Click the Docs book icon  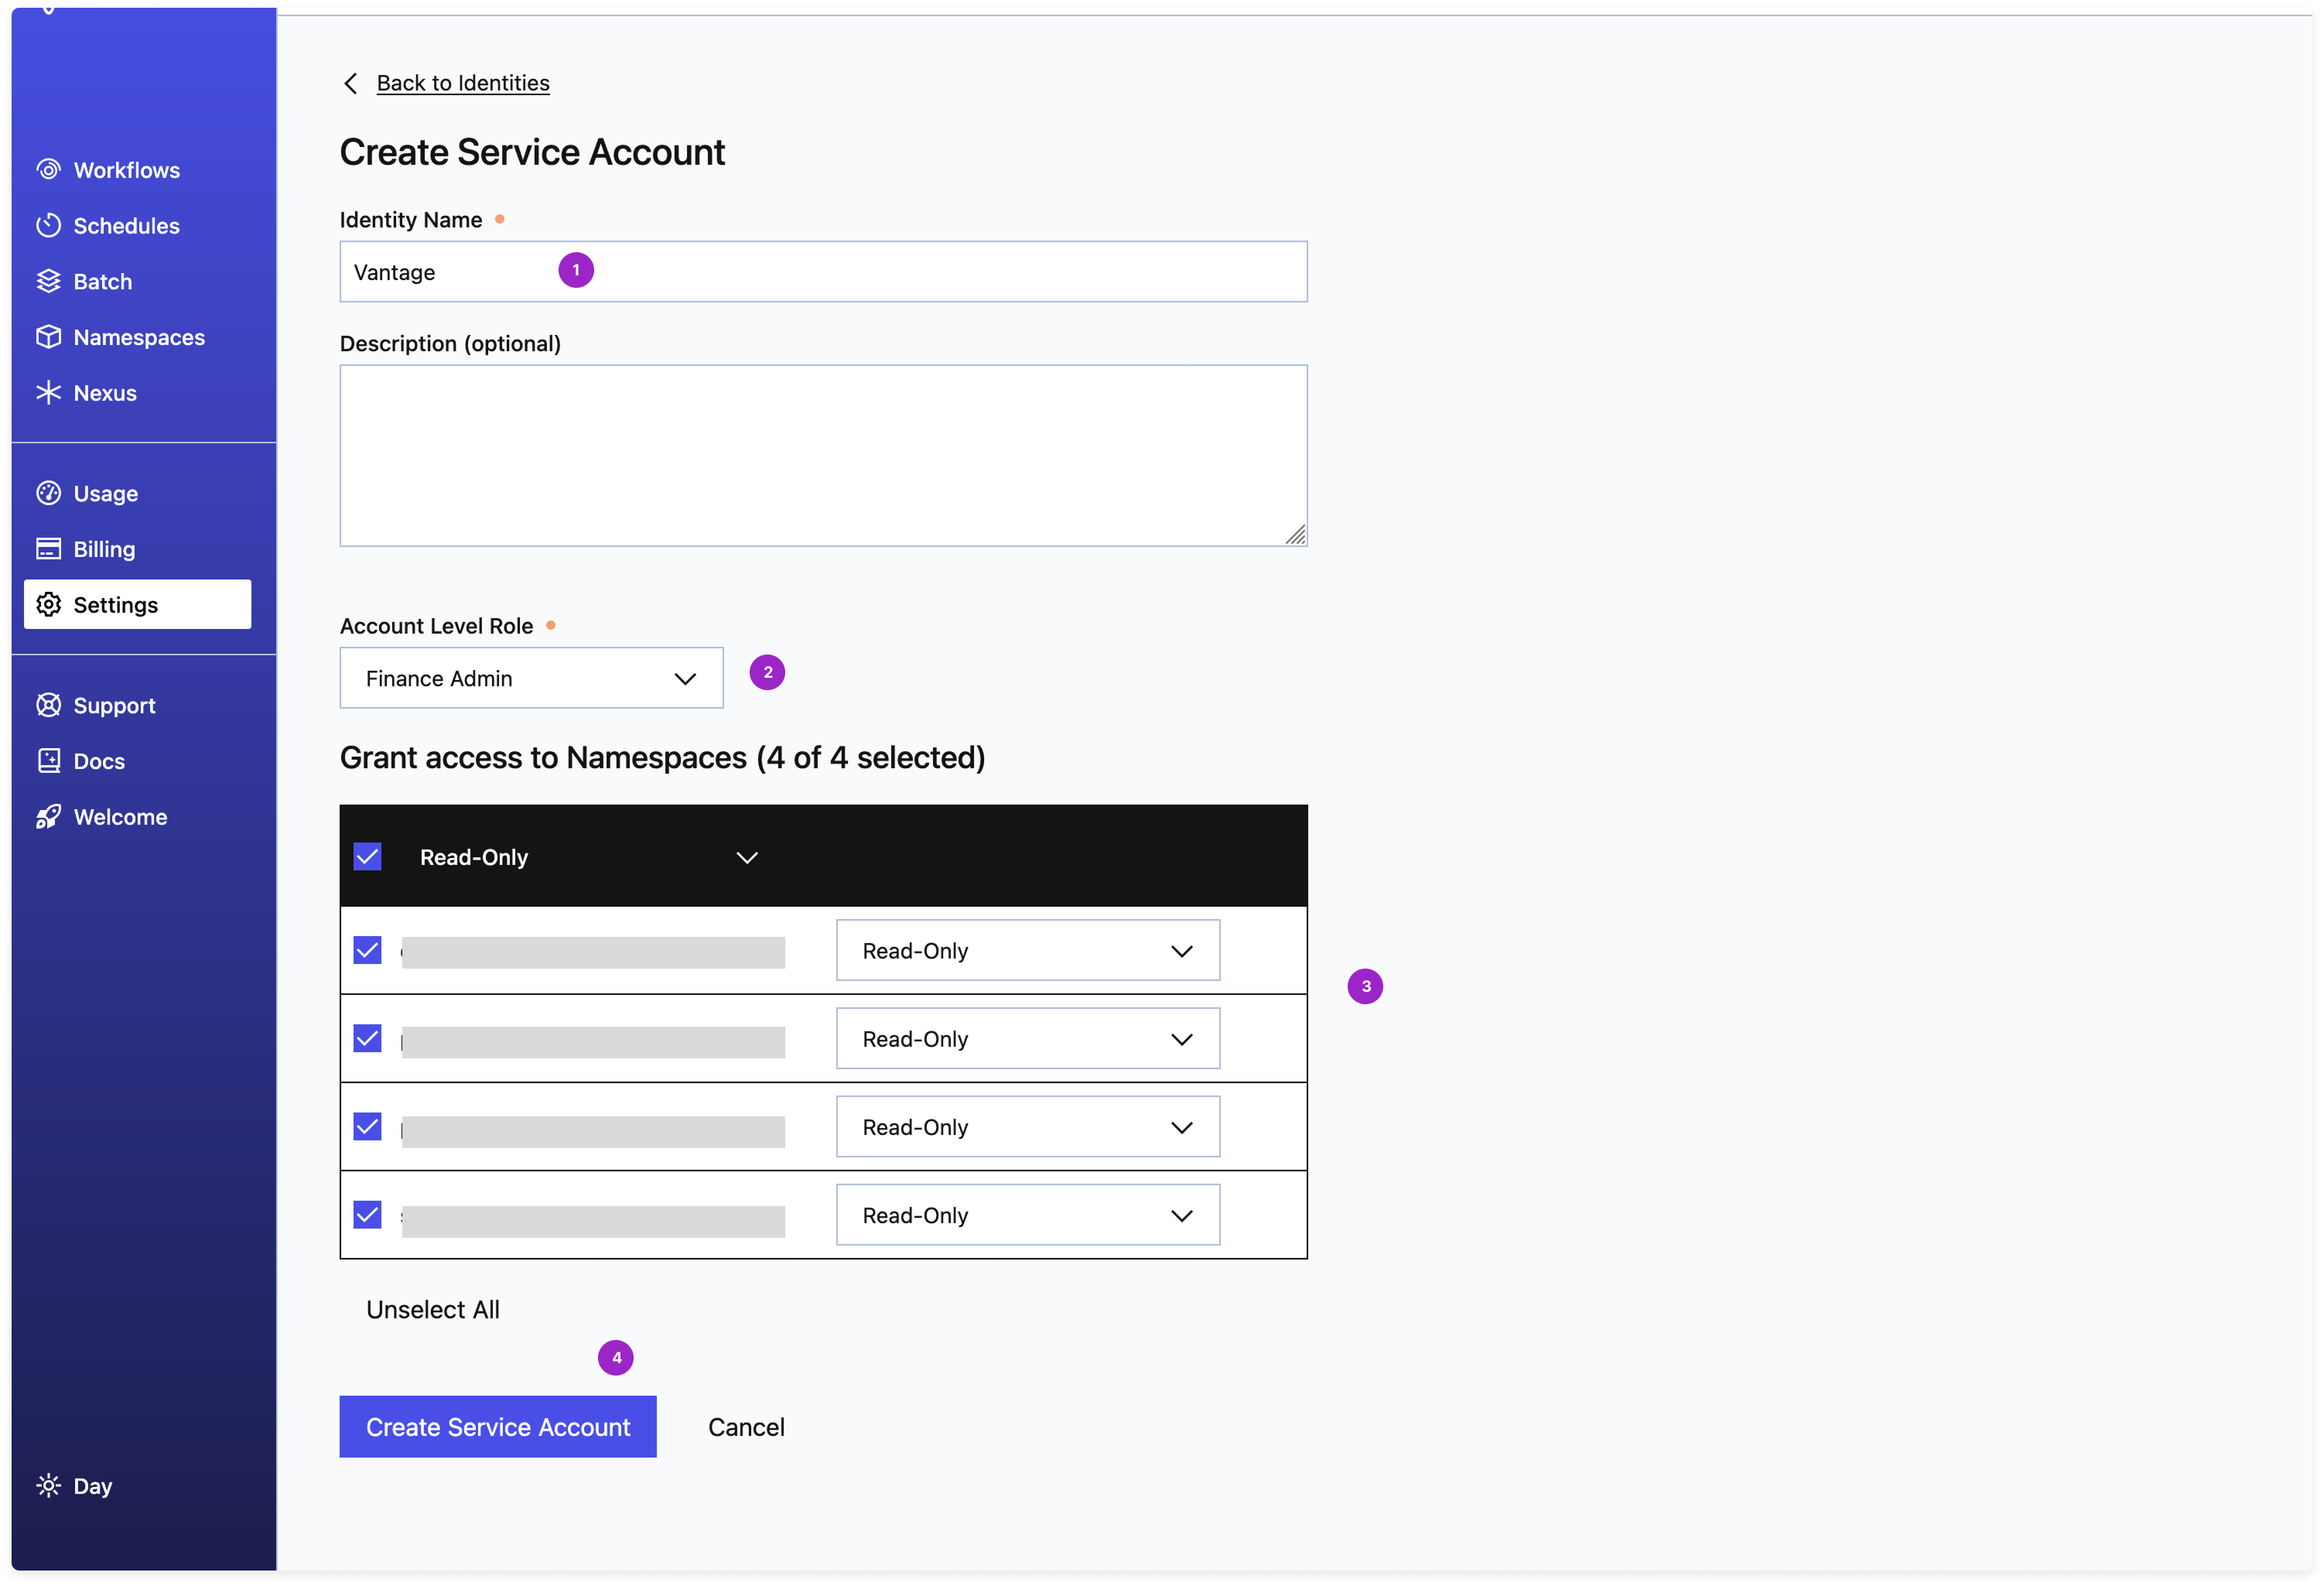tap(48, 761)
